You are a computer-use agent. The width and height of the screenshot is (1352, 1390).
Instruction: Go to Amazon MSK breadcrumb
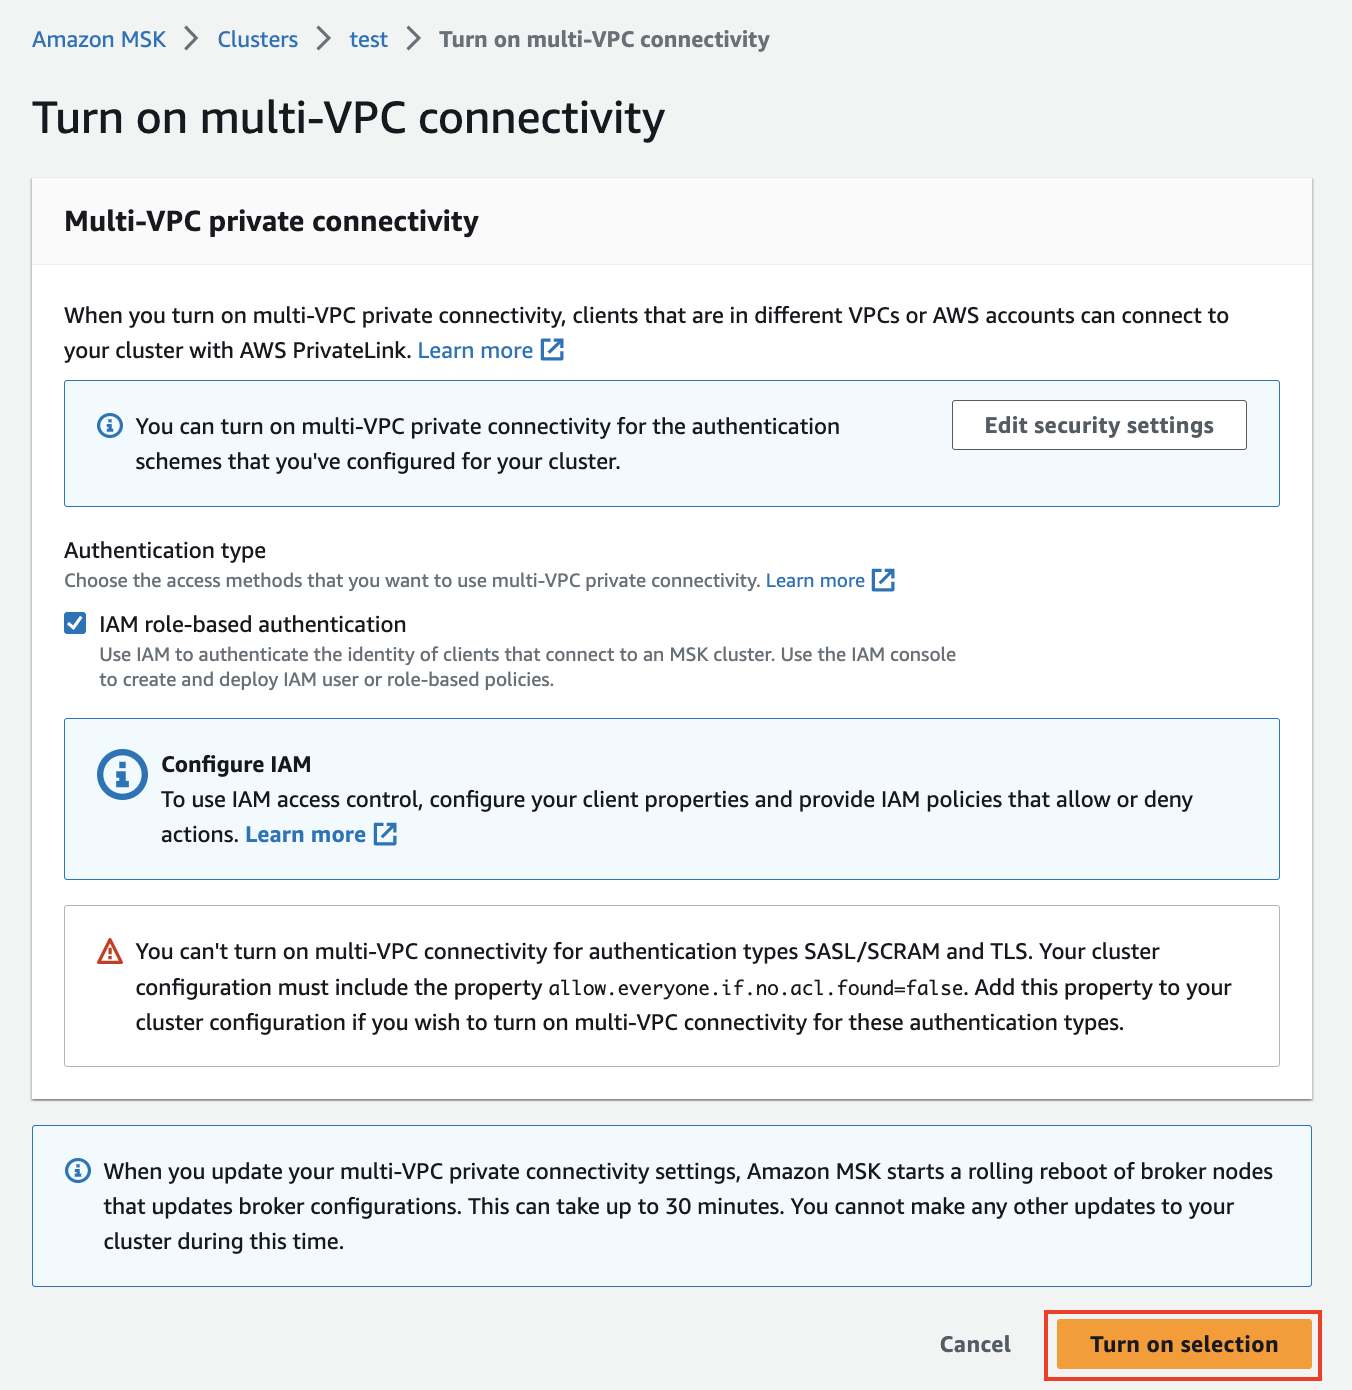click(x=99, y=39)
